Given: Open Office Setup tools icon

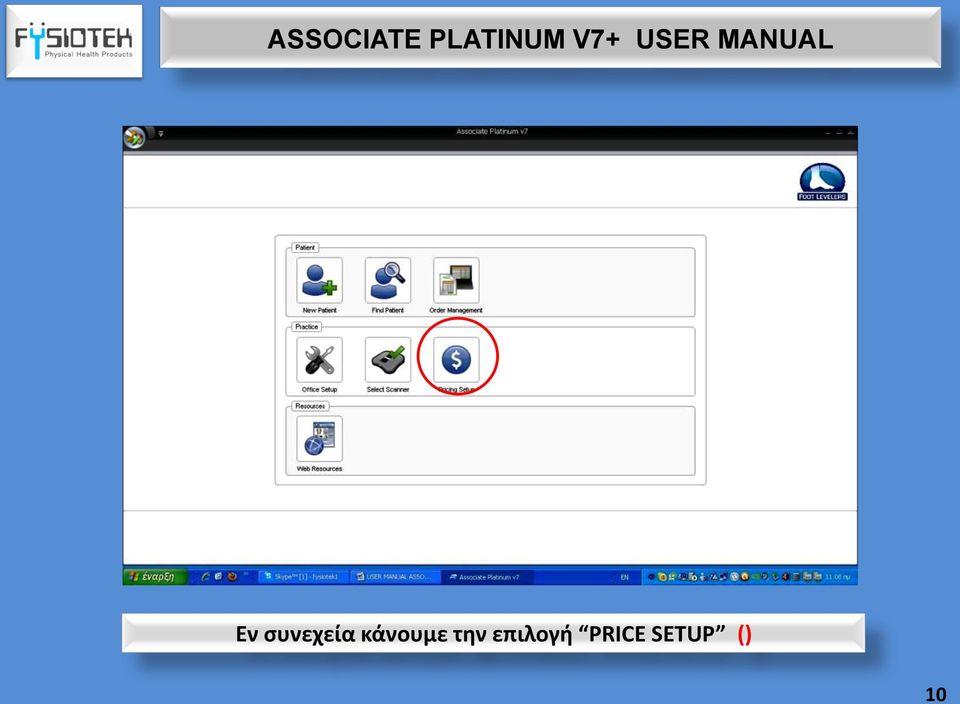Looking at the screenshot, I should (320, 359).
